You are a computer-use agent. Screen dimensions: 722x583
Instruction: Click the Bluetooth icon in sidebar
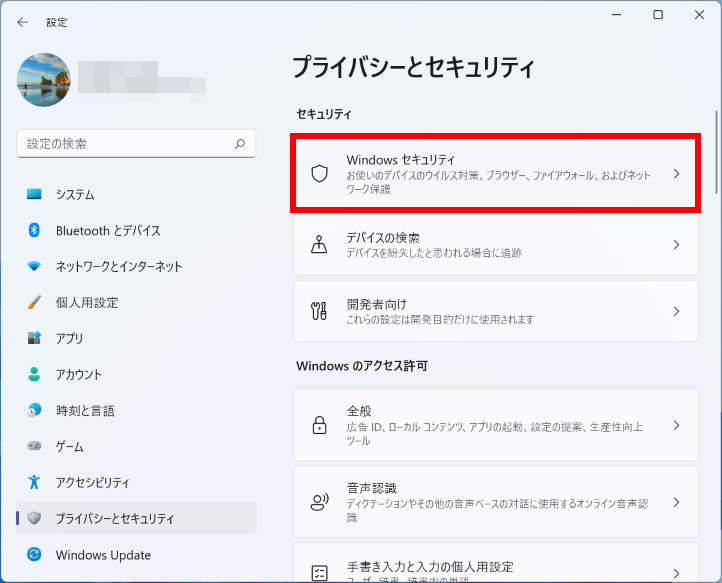(34, 230)
